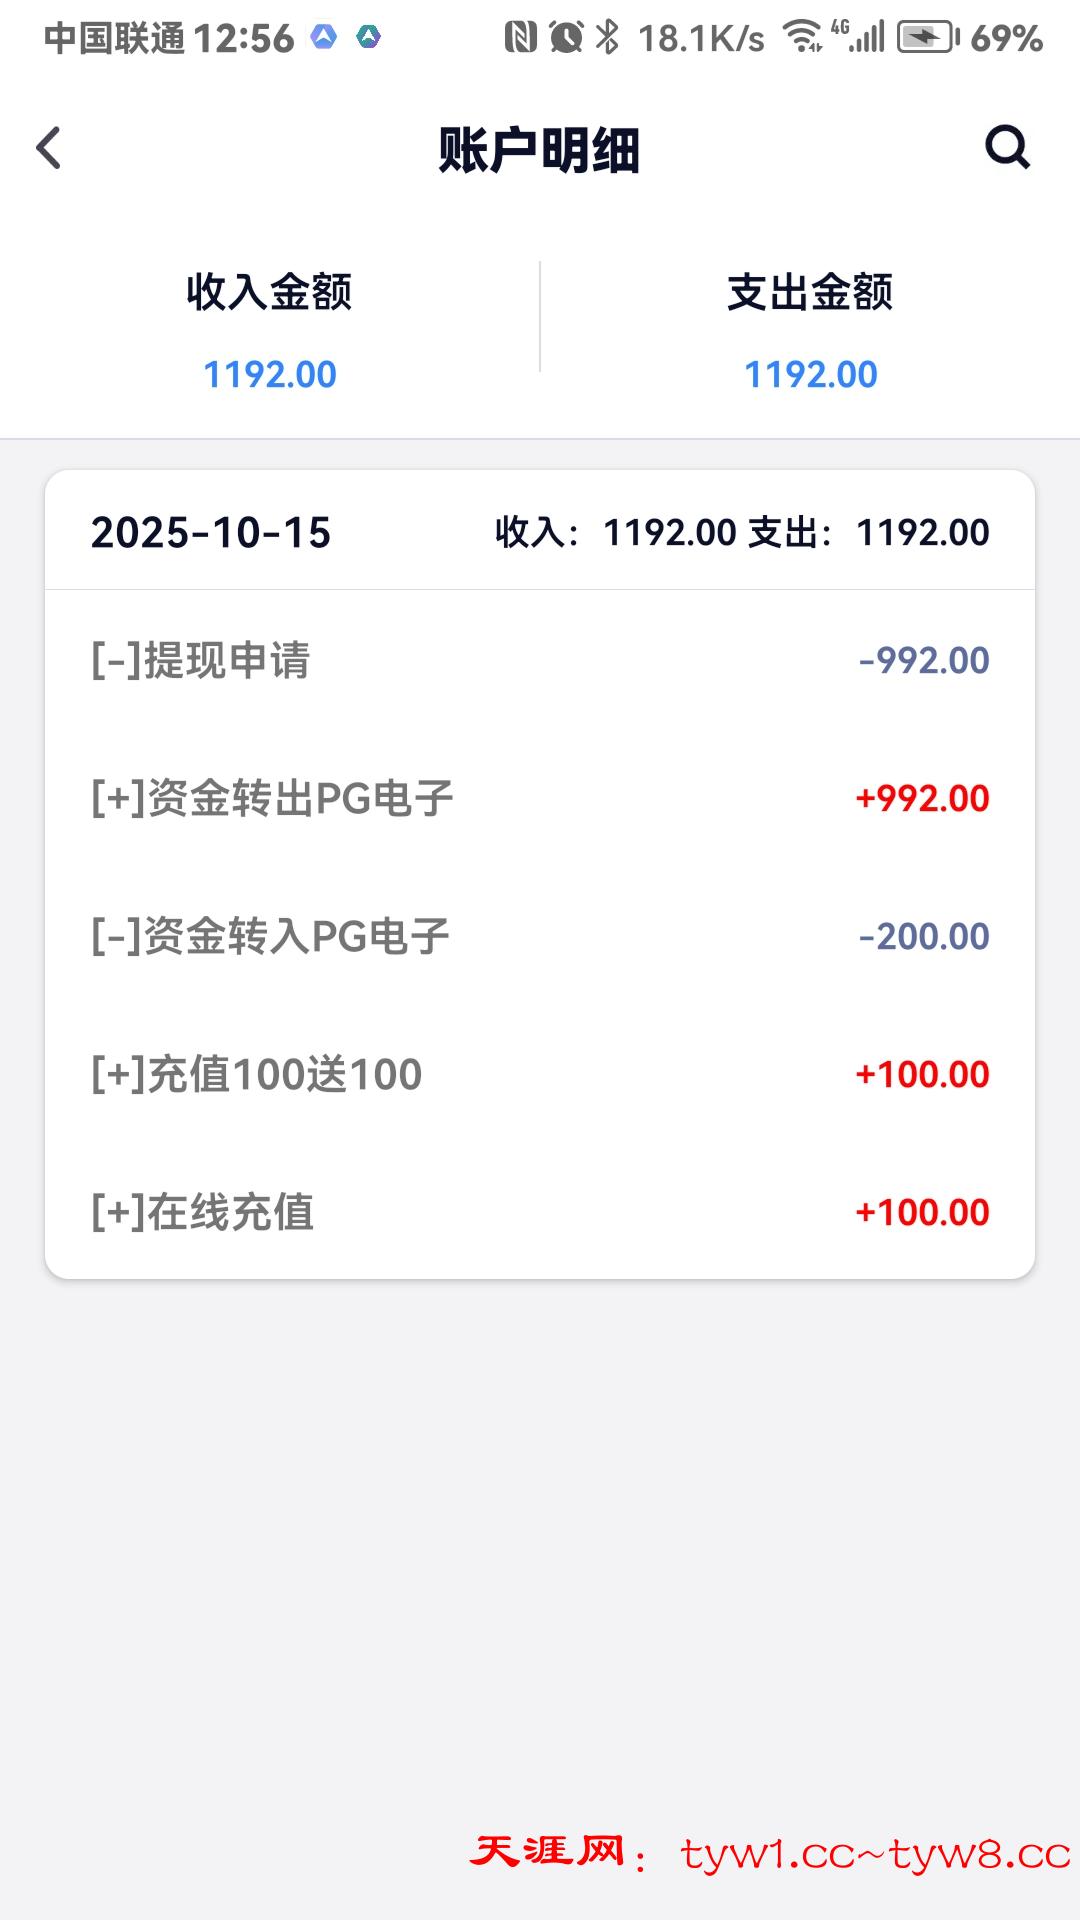
Task: Open search with magnifier icon
Action: [1006, 148]
